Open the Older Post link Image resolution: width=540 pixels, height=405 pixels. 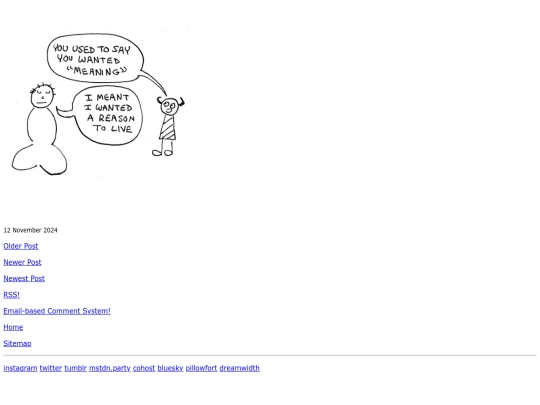click(x=21, y=246)
